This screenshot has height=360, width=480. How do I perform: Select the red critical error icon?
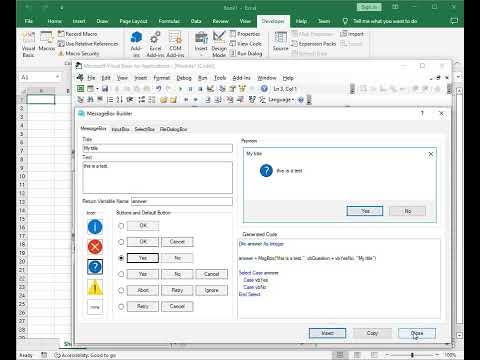click(x=95, y=247)
